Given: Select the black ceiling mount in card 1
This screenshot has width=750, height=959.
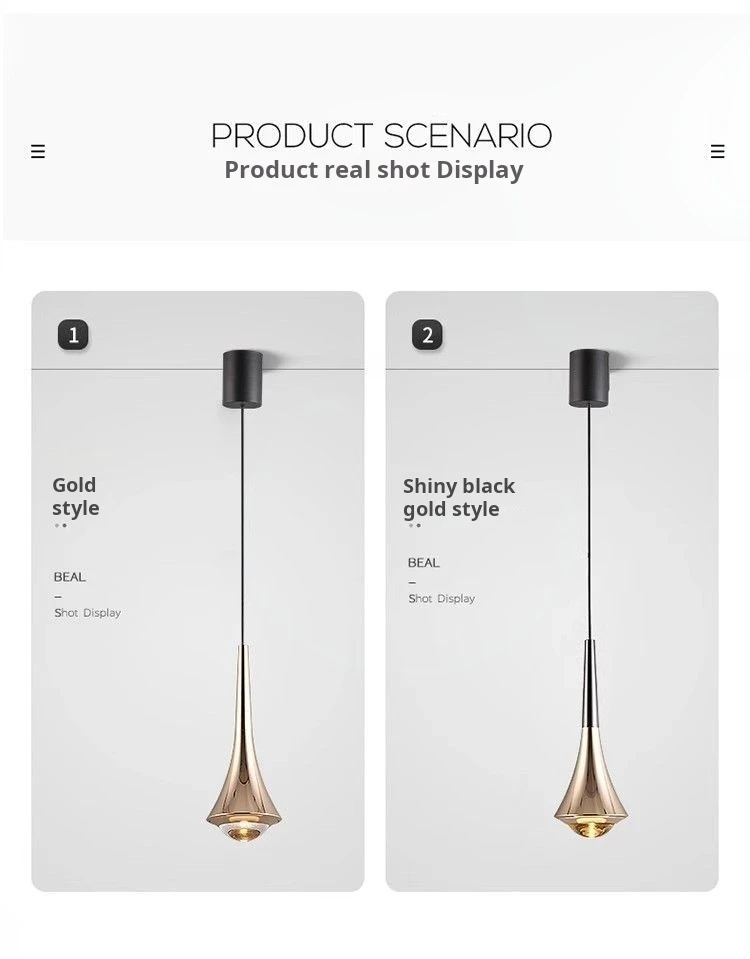Looking at the screenshot, I should pos(243,379).
